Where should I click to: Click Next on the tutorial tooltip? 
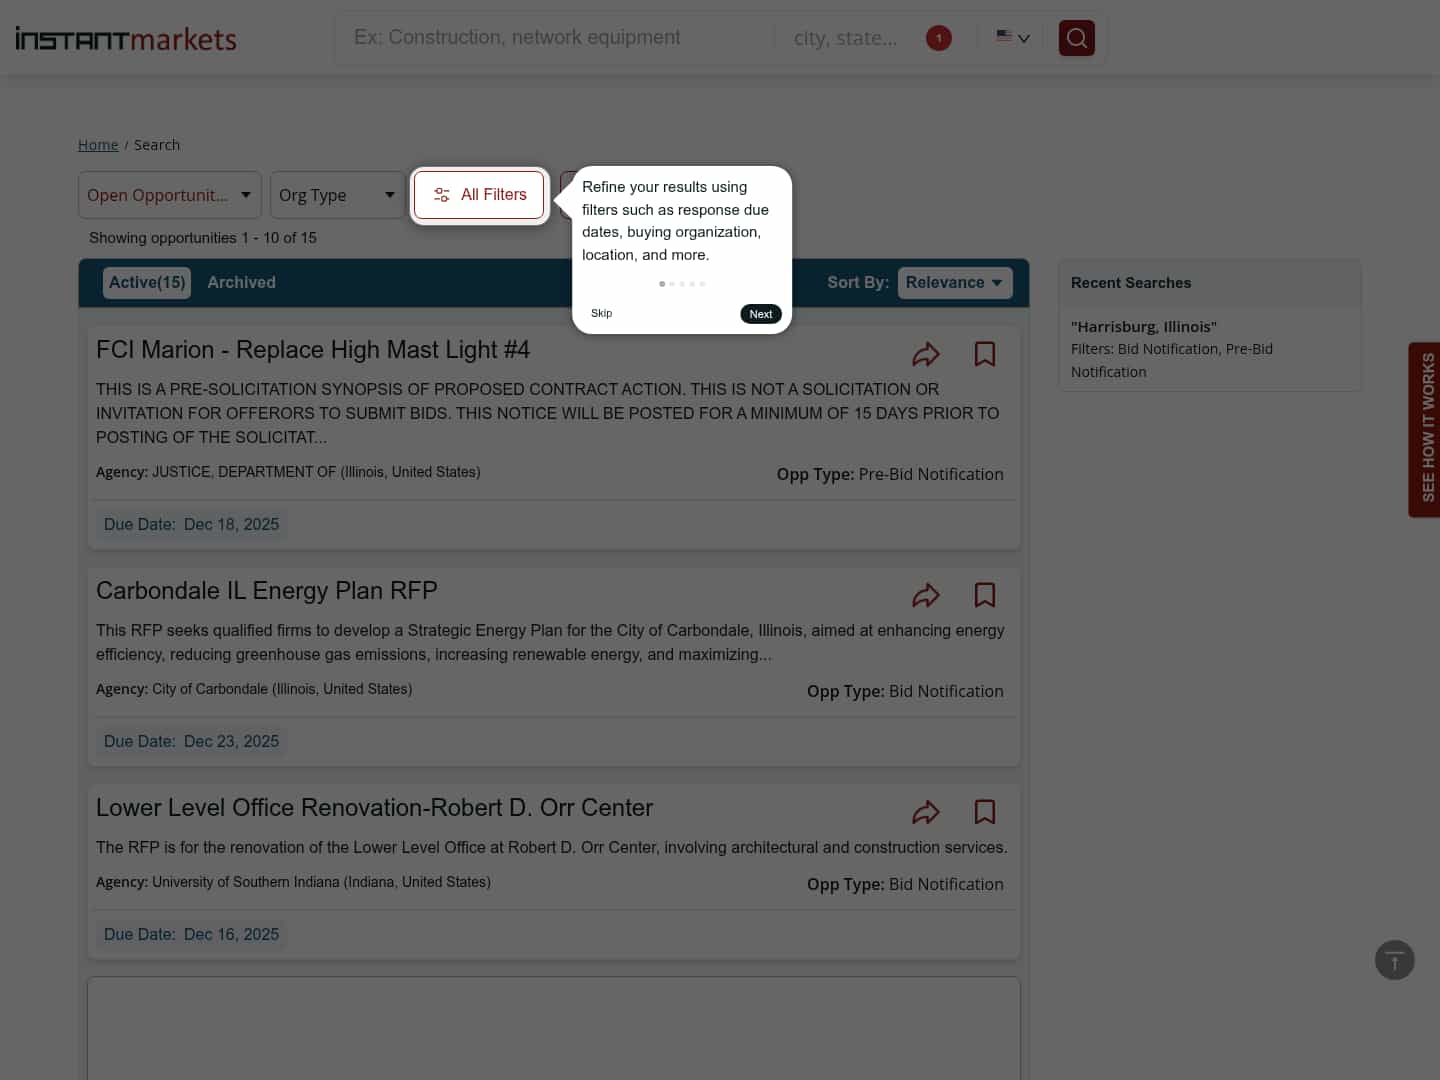tap(760, 313)
